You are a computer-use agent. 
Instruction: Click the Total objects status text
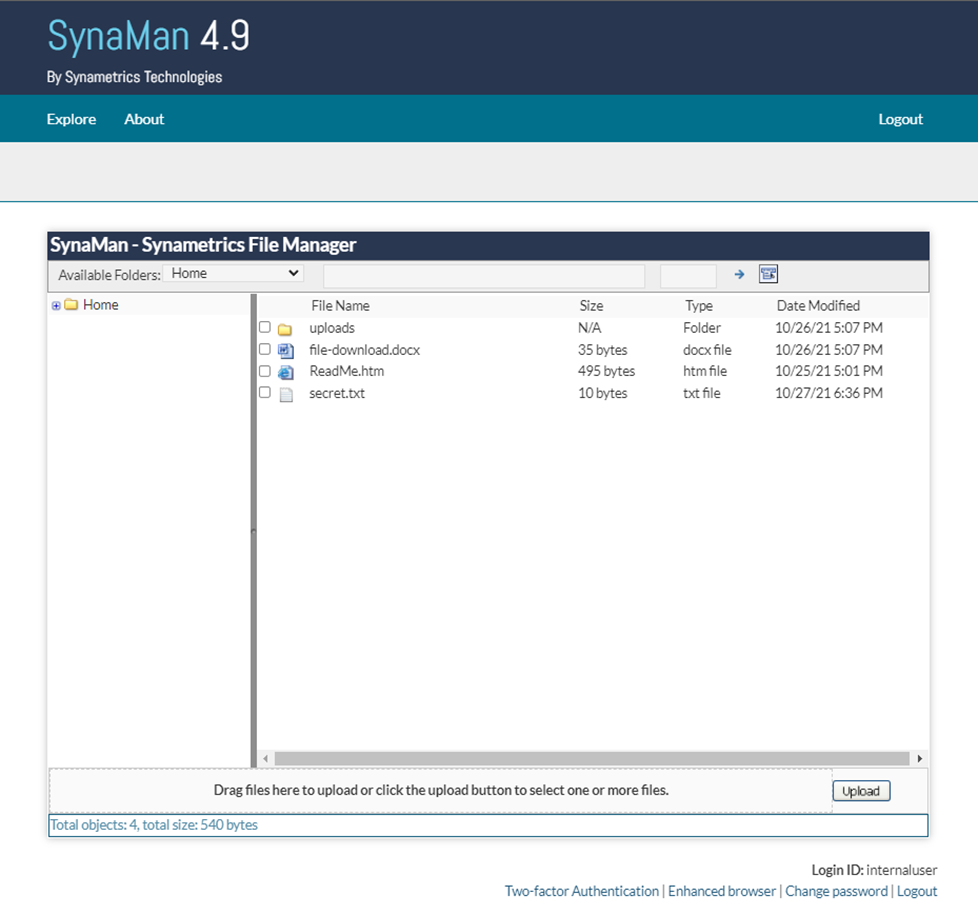coord(153,825)
